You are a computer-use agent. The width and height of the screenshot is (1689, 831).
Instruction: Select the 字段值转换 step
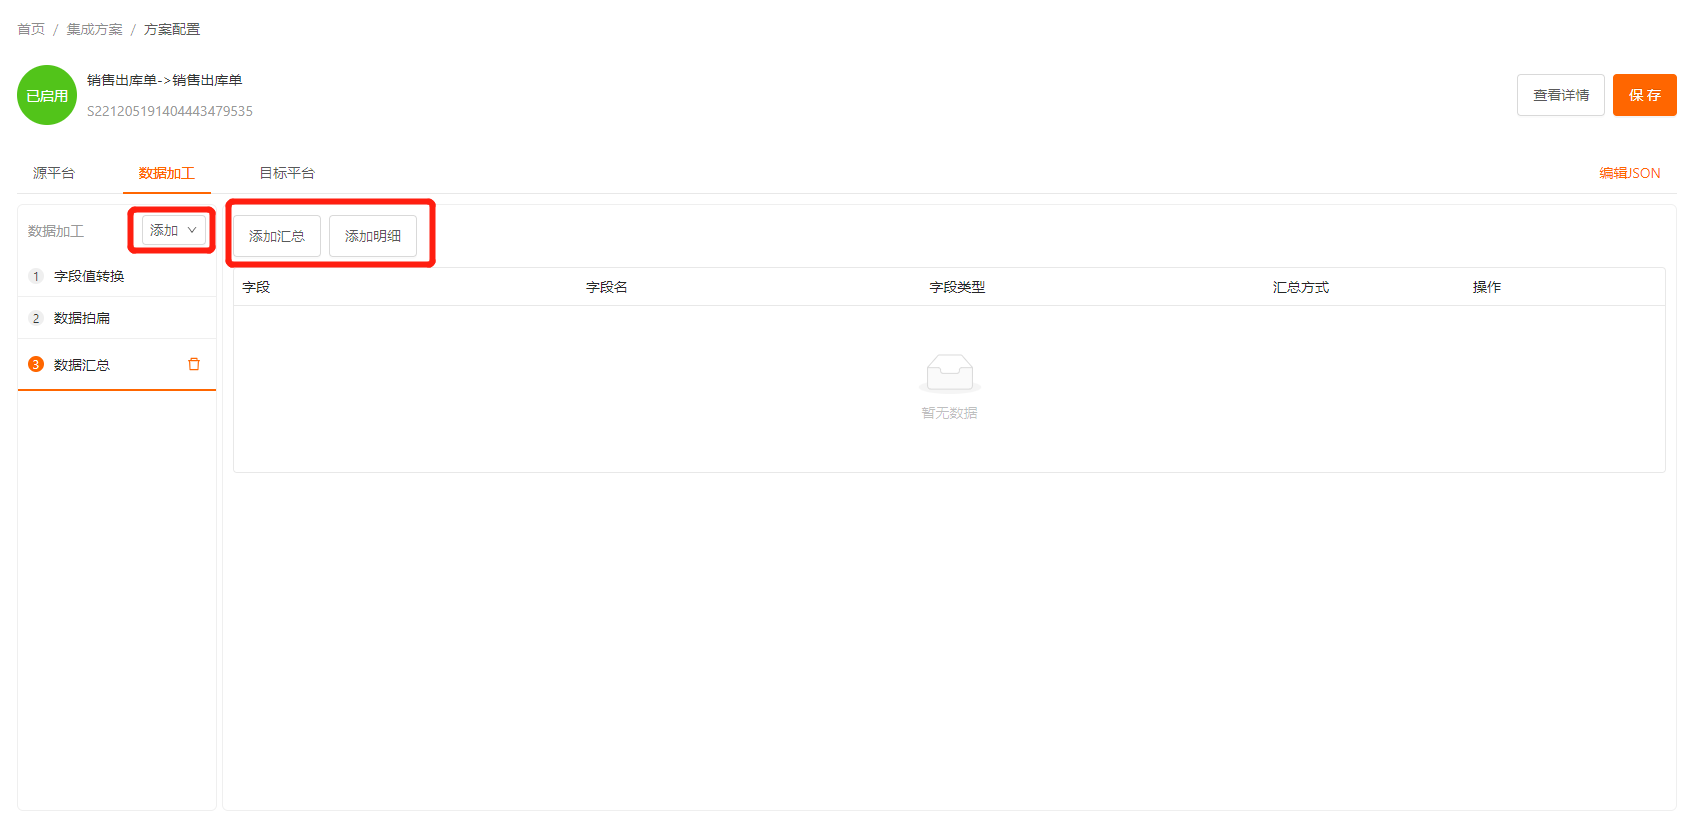(x=89, y=276)
